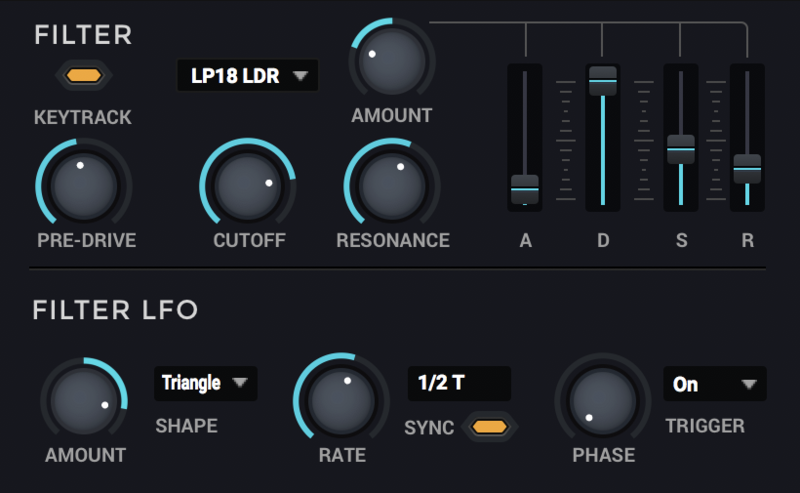Click the Release slider handle
Image resolution: width=800 pixels, height=493 pixels.
(747, 168)
